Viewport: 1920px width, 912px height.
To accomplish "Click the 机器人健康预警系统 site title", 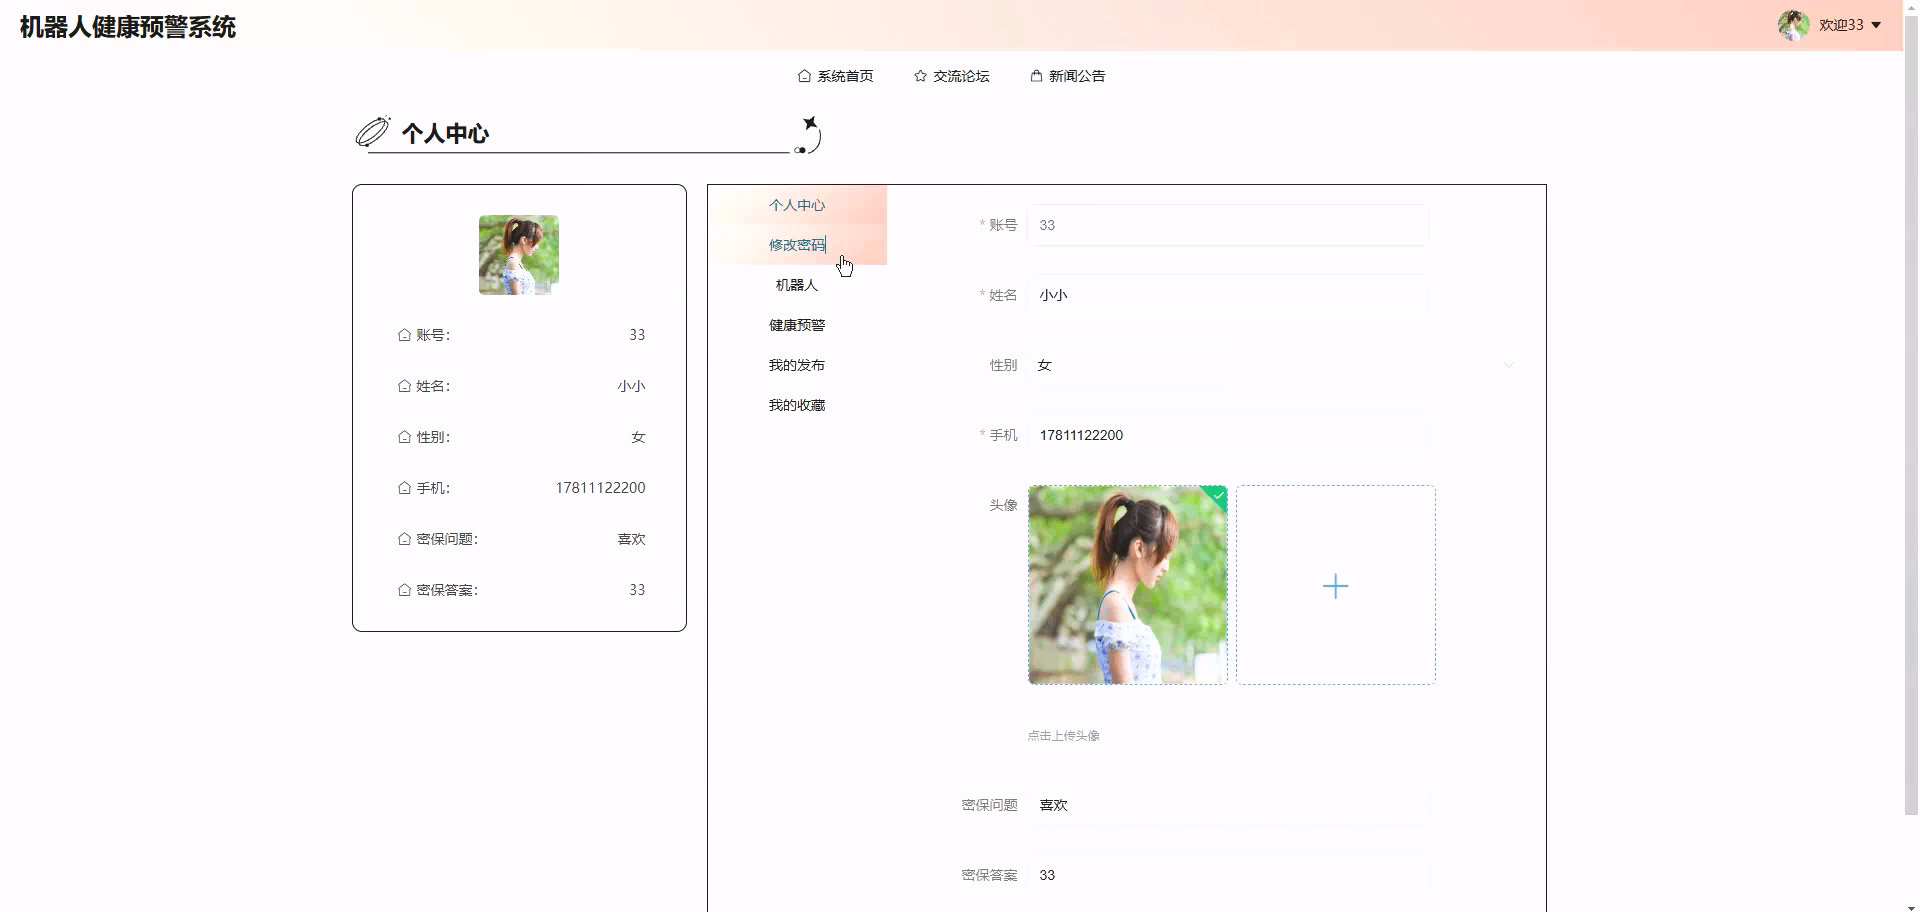I will click(128, 27).
